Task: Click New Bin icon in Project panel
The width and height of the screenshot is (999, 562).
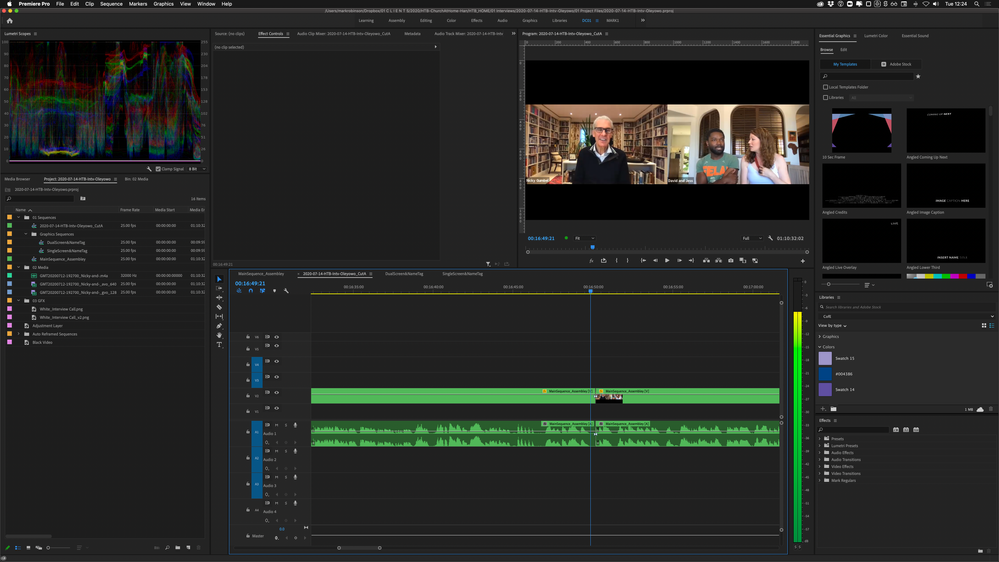Action: coord(178,547)
